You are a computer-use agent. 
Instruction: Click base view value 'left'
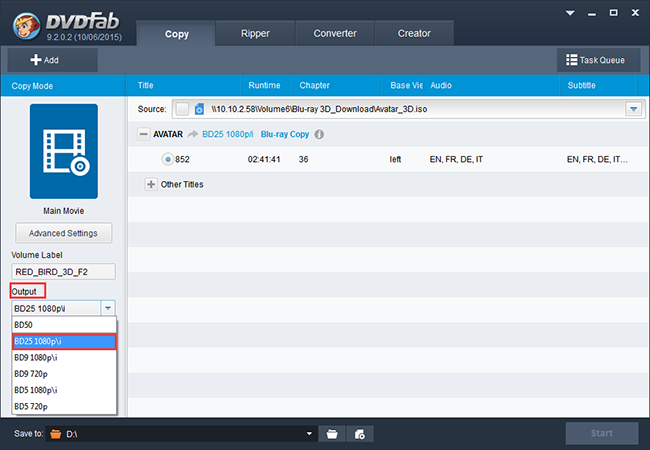point(395,160)
